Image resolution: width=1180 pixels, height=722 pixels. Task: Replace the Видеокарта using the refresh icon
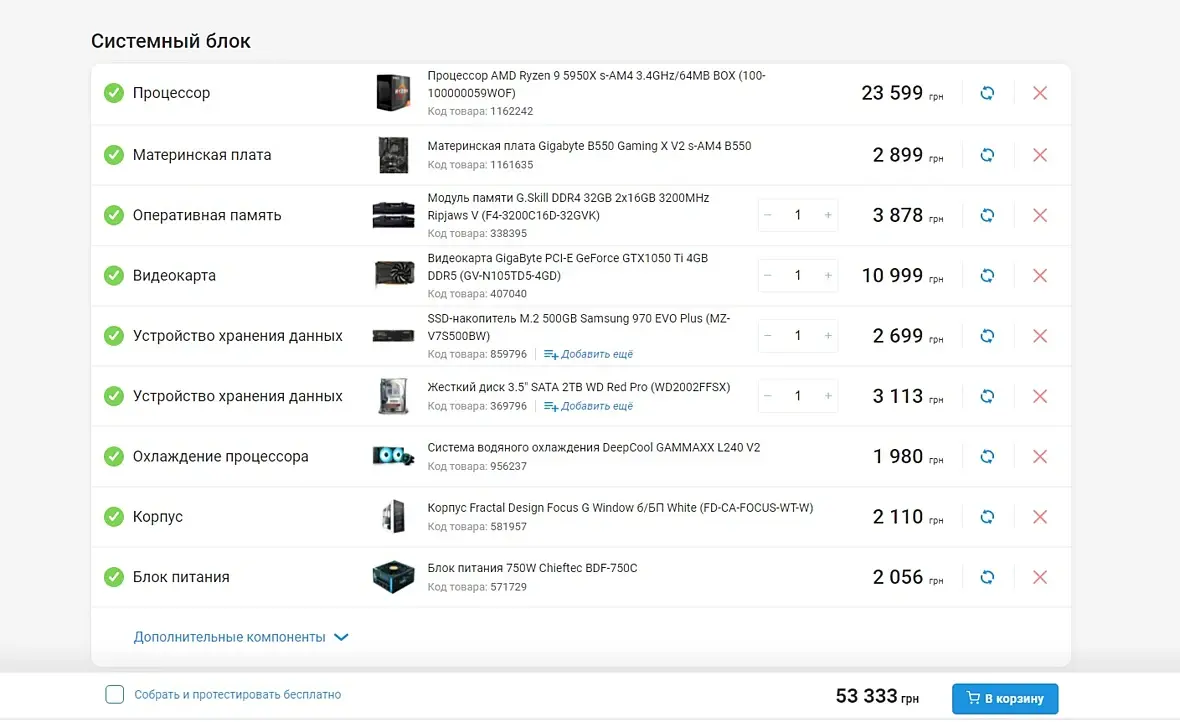pos(987,276)
